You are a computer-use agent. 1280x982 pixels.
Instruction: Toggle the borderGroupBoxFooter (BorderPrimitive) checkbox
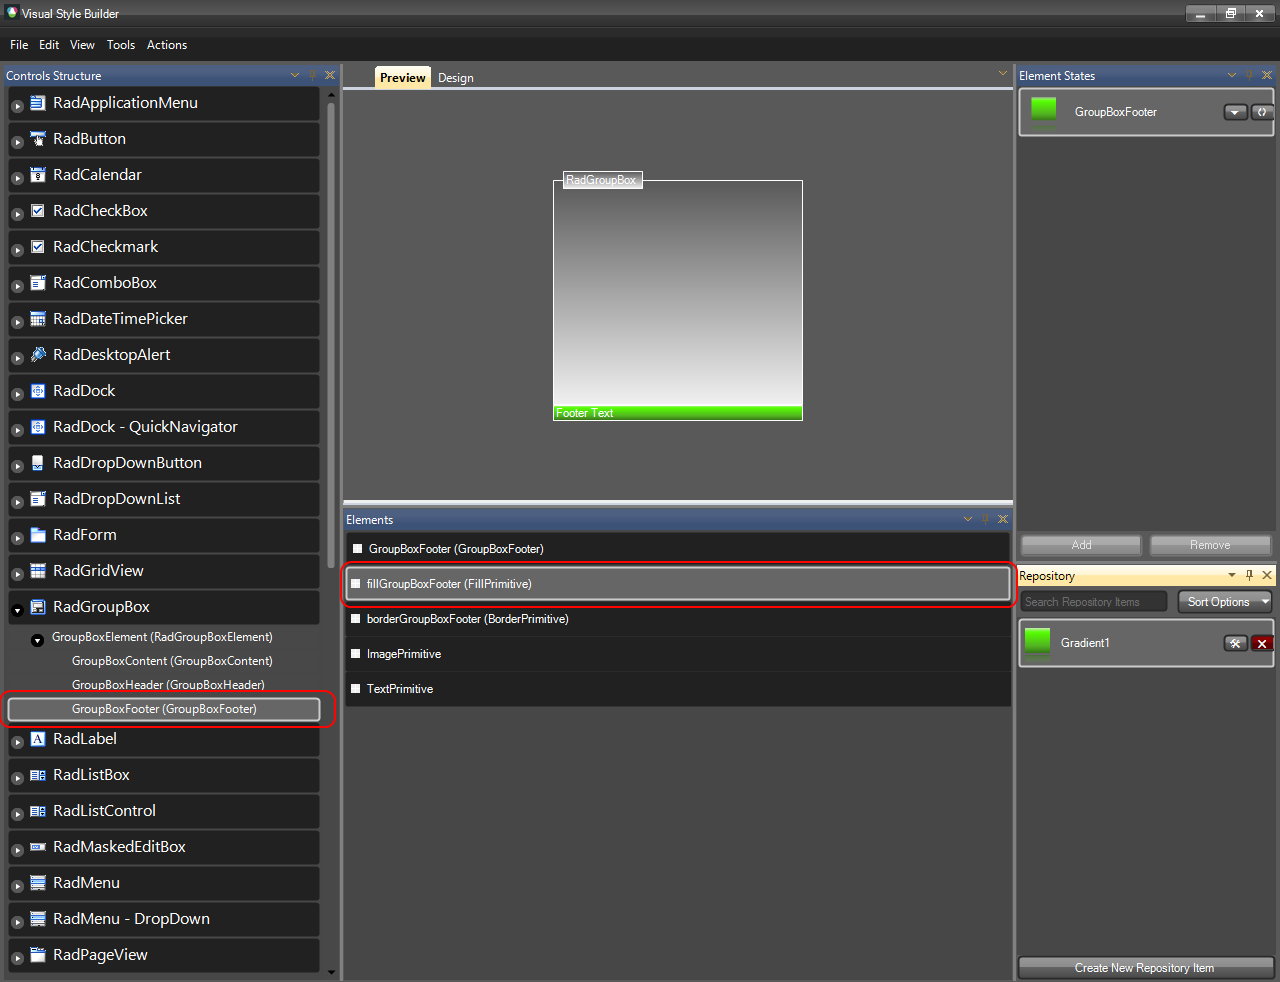coord(355,619)
